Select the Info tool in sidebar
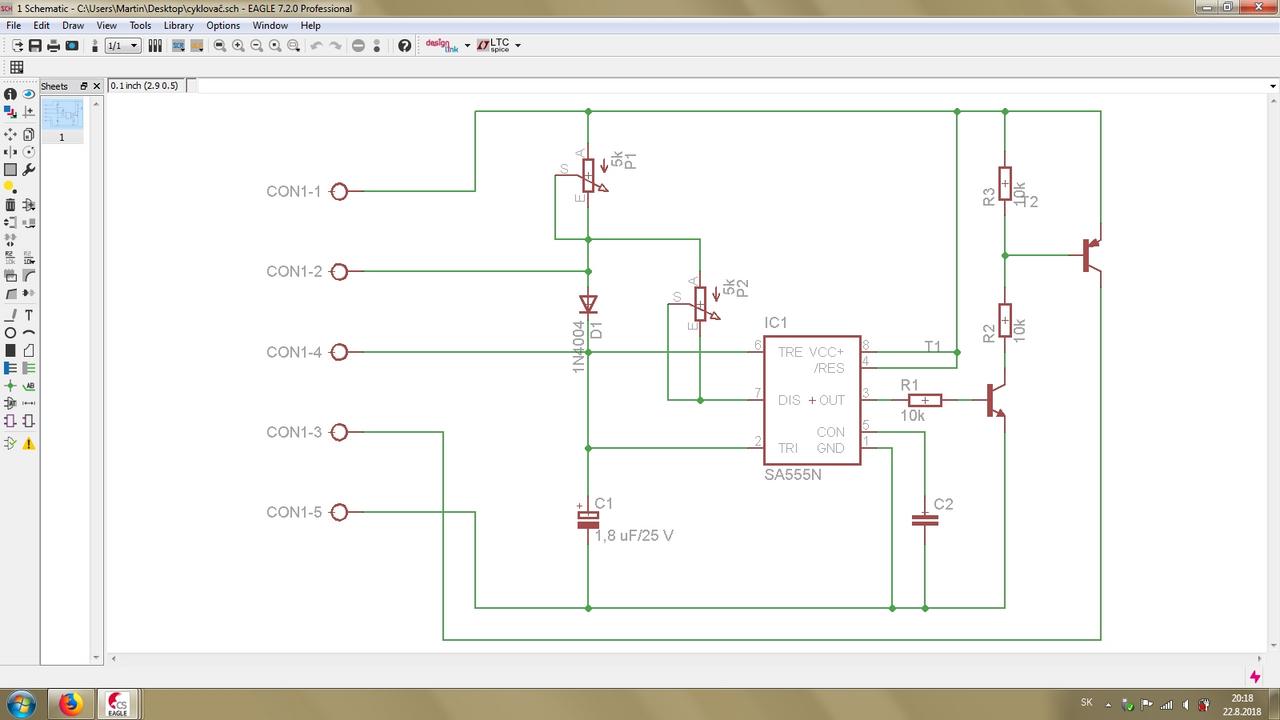Image resolution: width=1280 pixels, height=720 pixels. [x=10, y=94]
